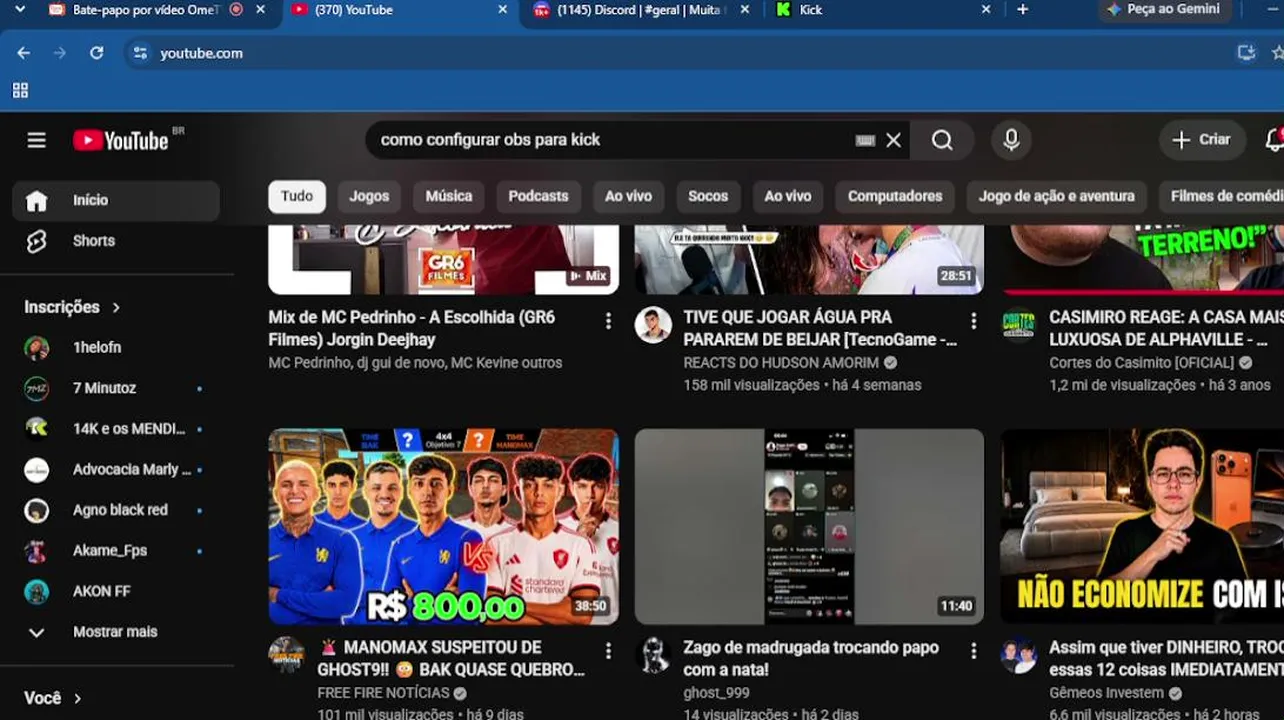
Task: Open YouTube notifications bell
Action: 1274,140
